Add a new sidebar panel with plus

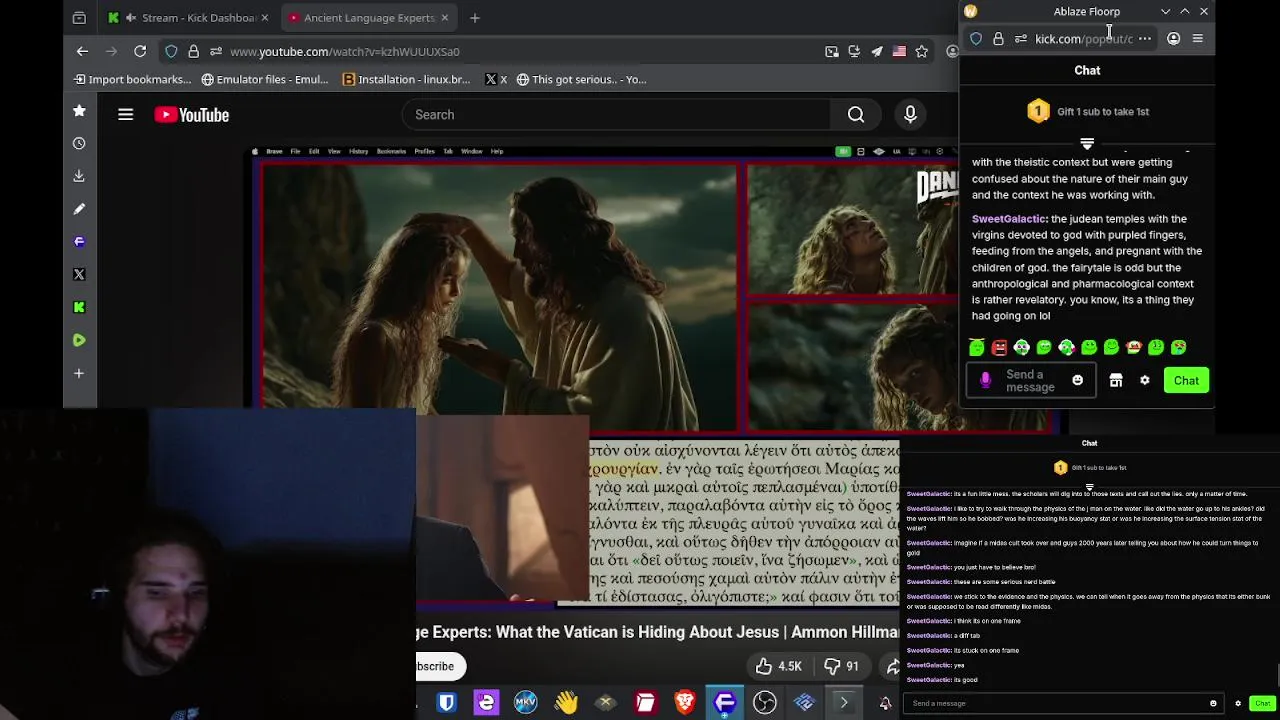79,373
